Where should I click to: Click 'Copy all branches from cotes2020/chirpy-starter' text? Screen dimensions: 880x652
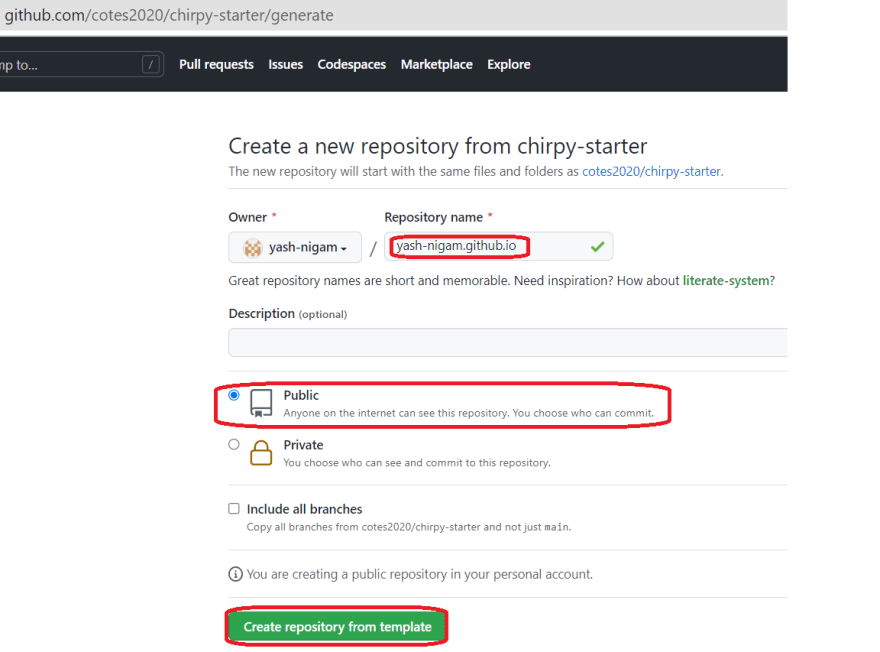click(x=409, y=527)
